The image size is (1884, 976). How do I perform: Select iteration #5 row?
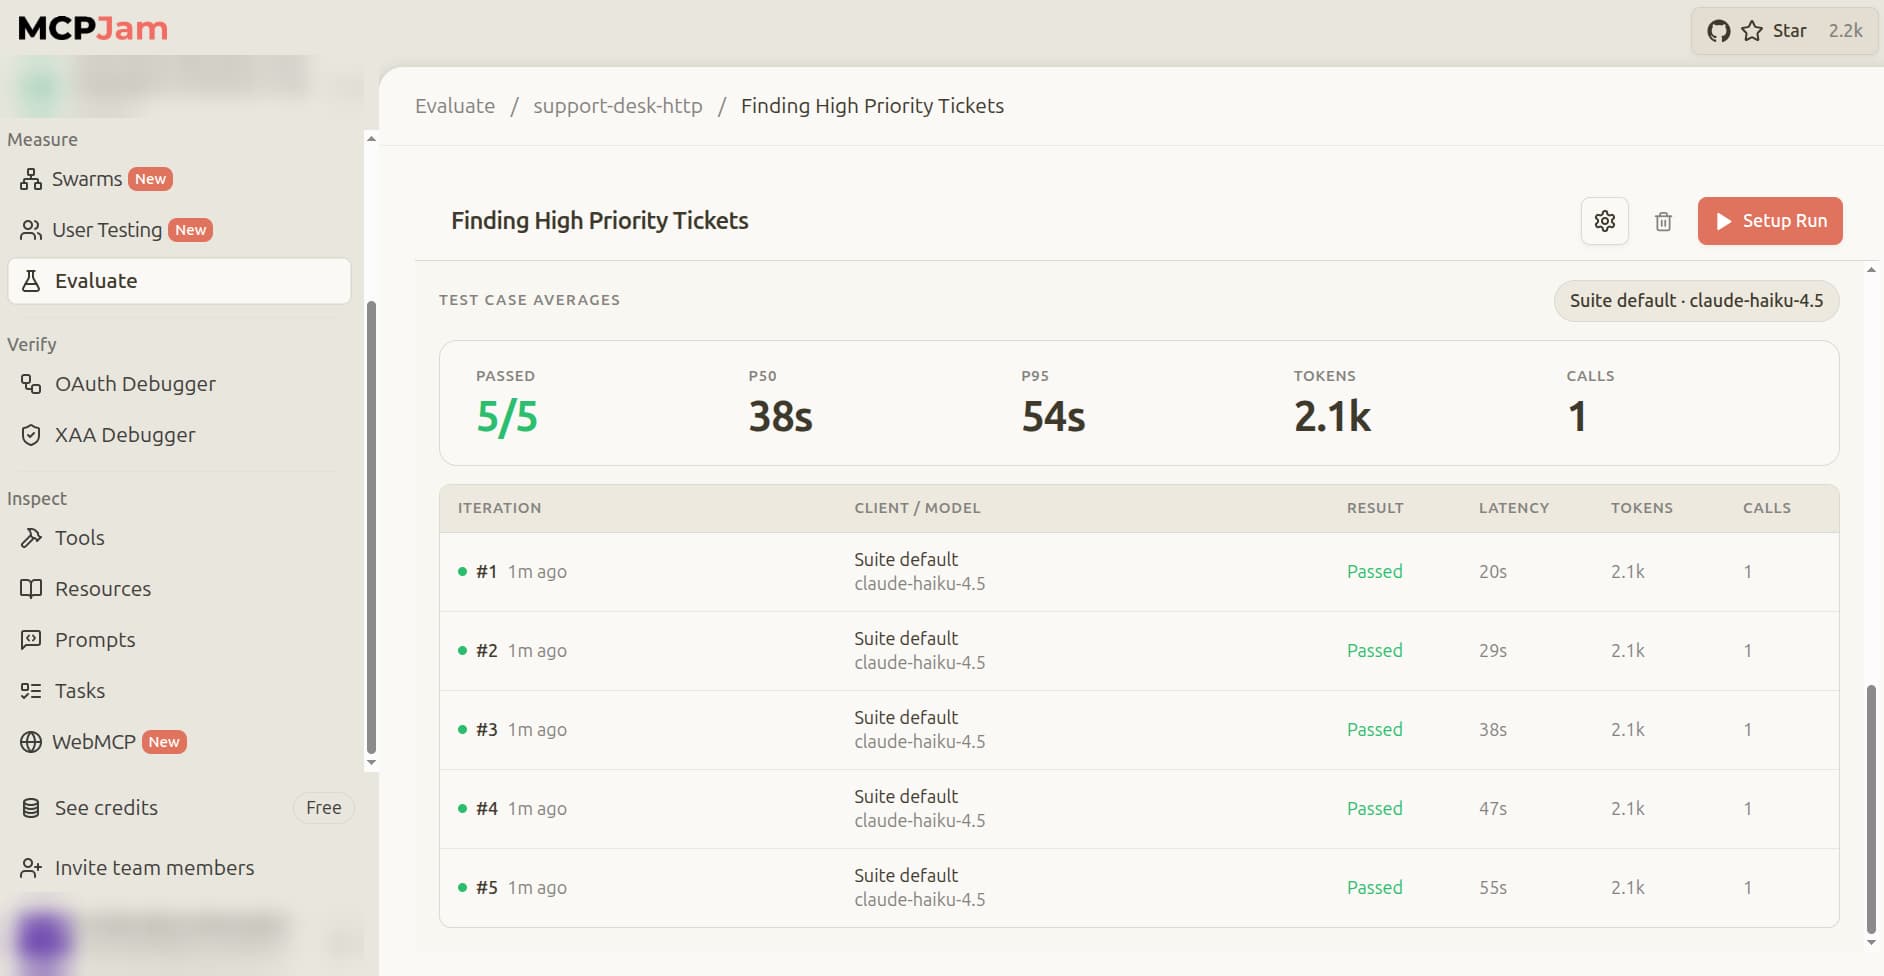coord(1139,888)
